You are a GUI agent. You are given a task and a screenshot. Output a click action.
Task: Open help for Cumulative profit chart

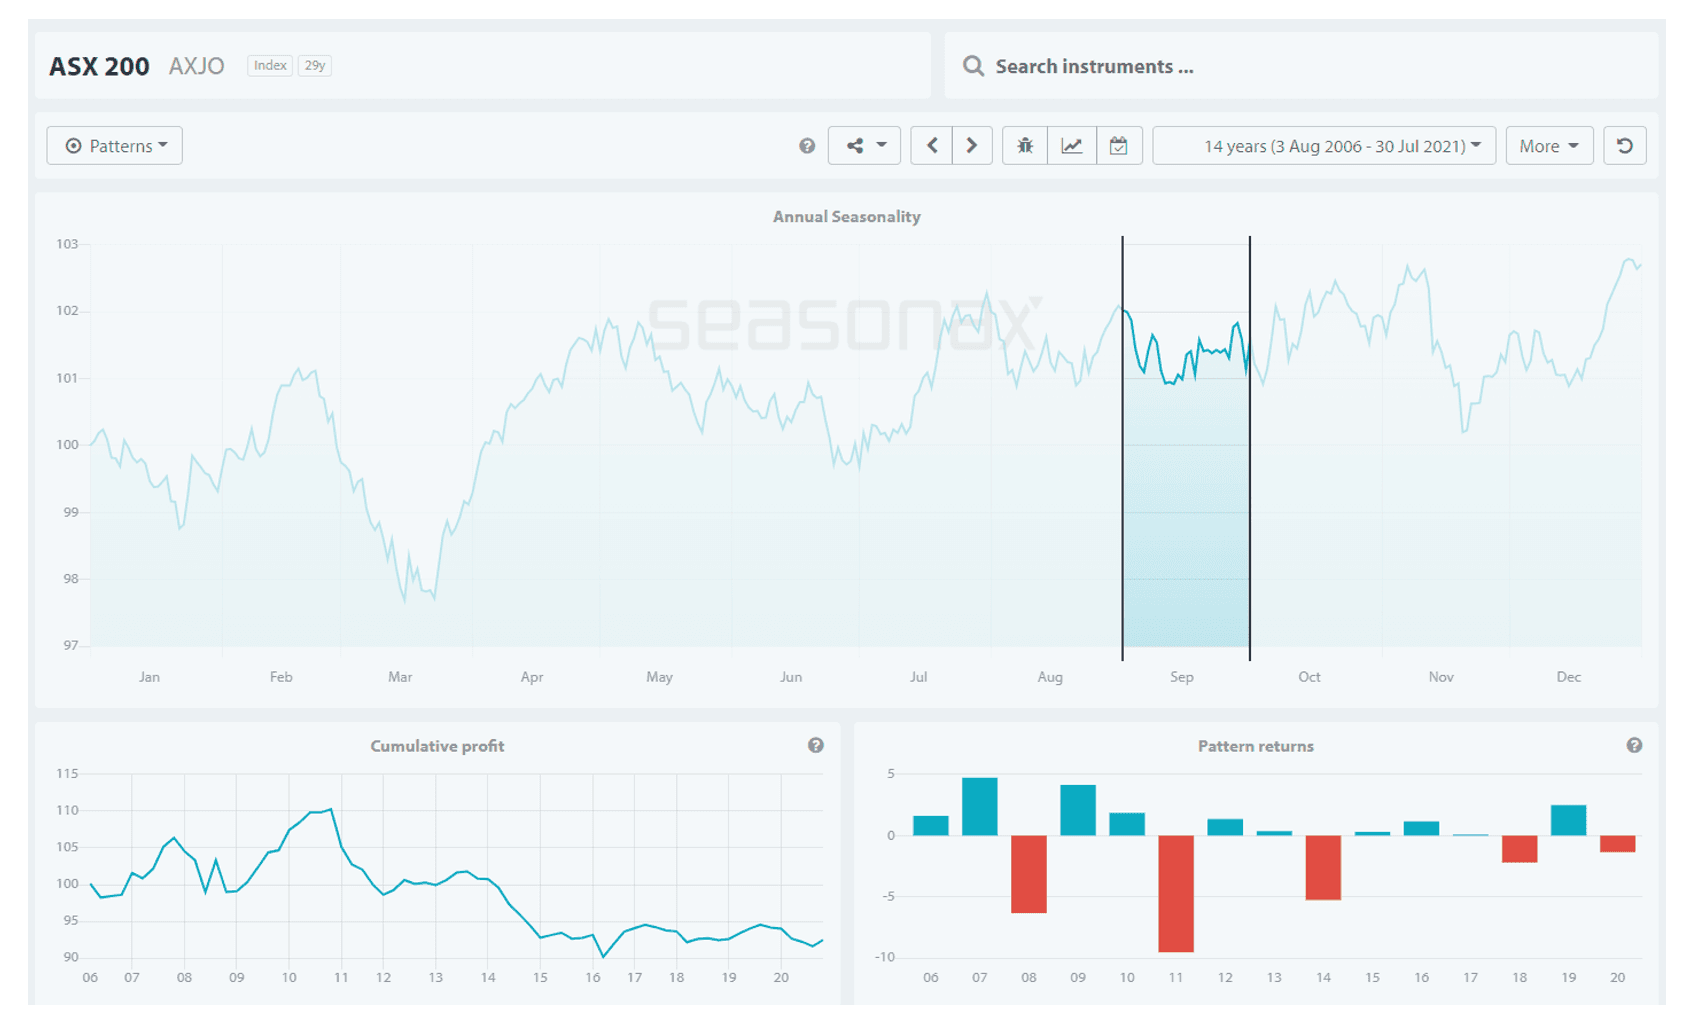[816, 745]
